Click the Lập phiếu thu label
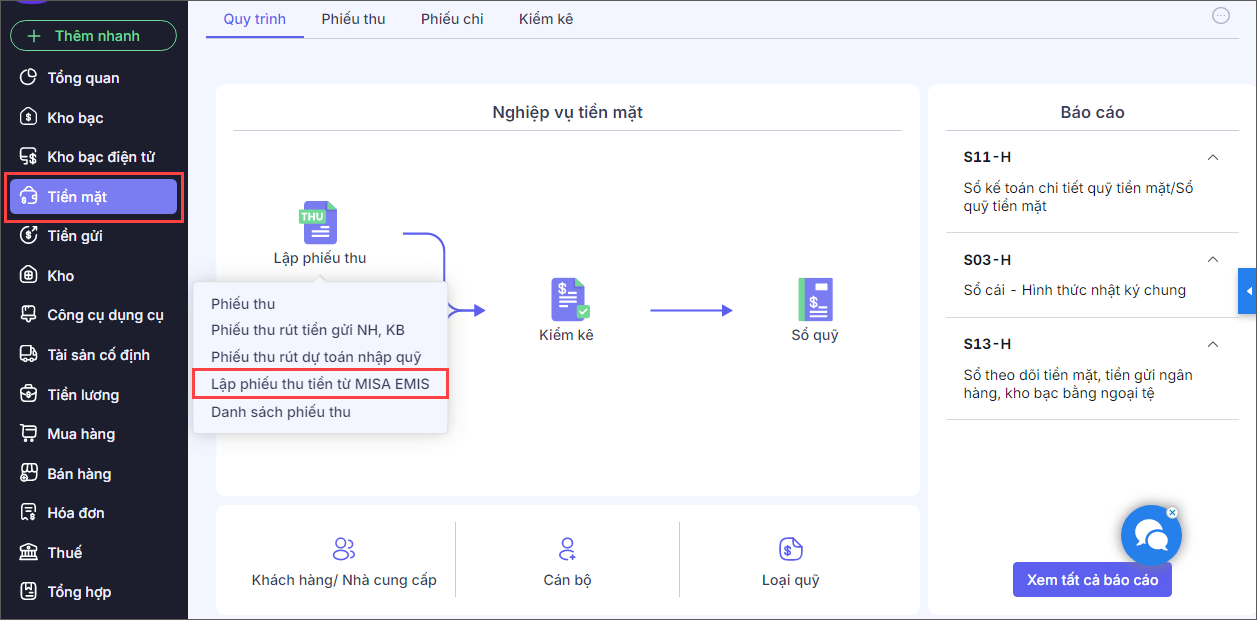The image size is (1257, 620). coord(320,258)
